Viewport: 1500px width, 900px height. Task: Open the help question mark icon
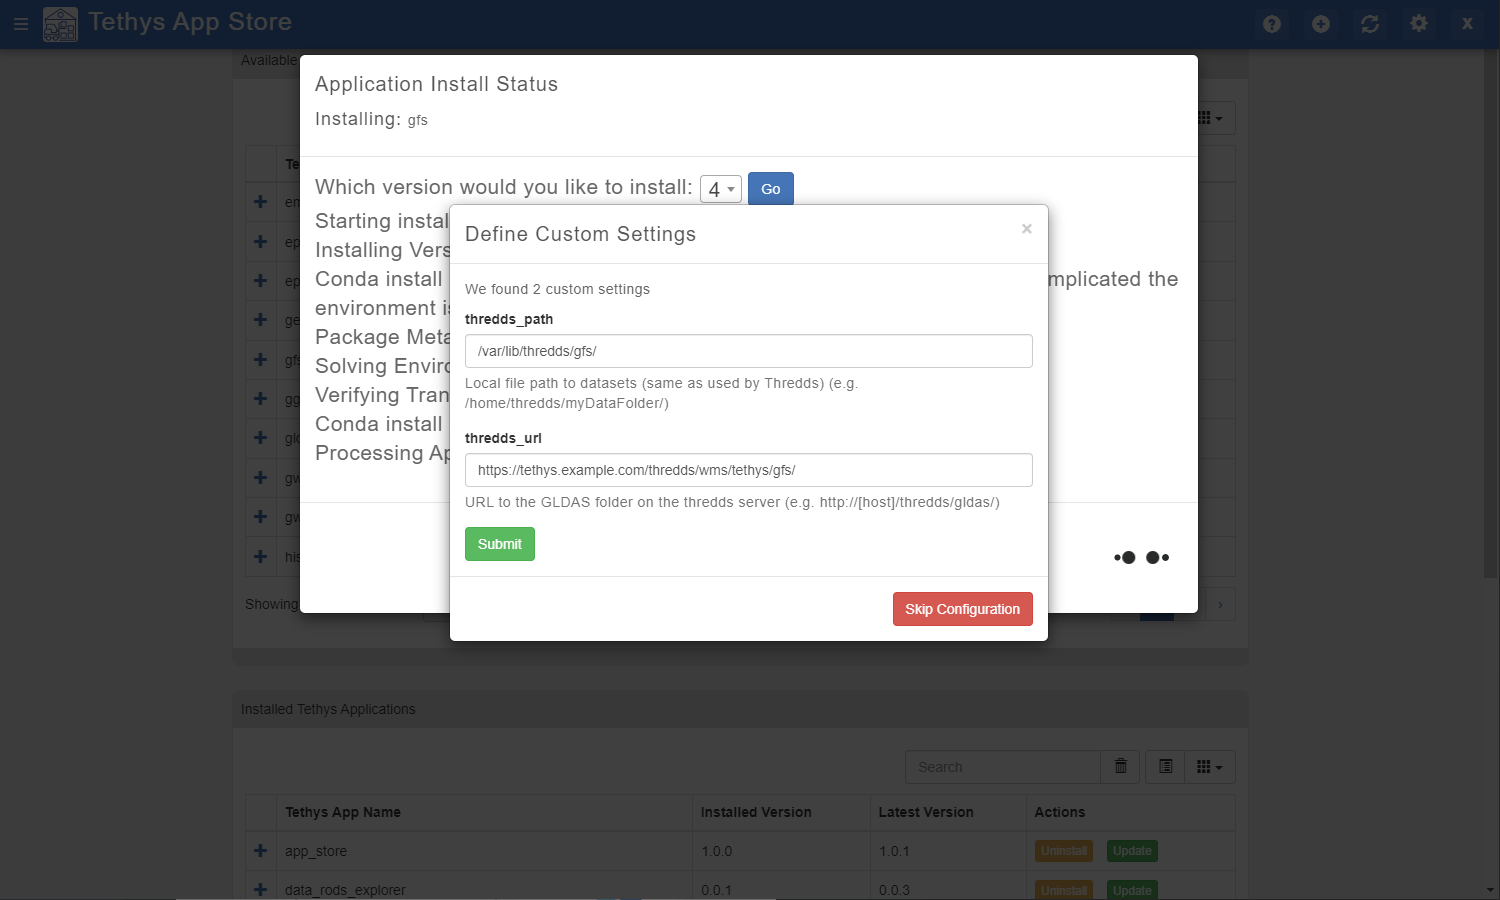tap(1272, 24)
